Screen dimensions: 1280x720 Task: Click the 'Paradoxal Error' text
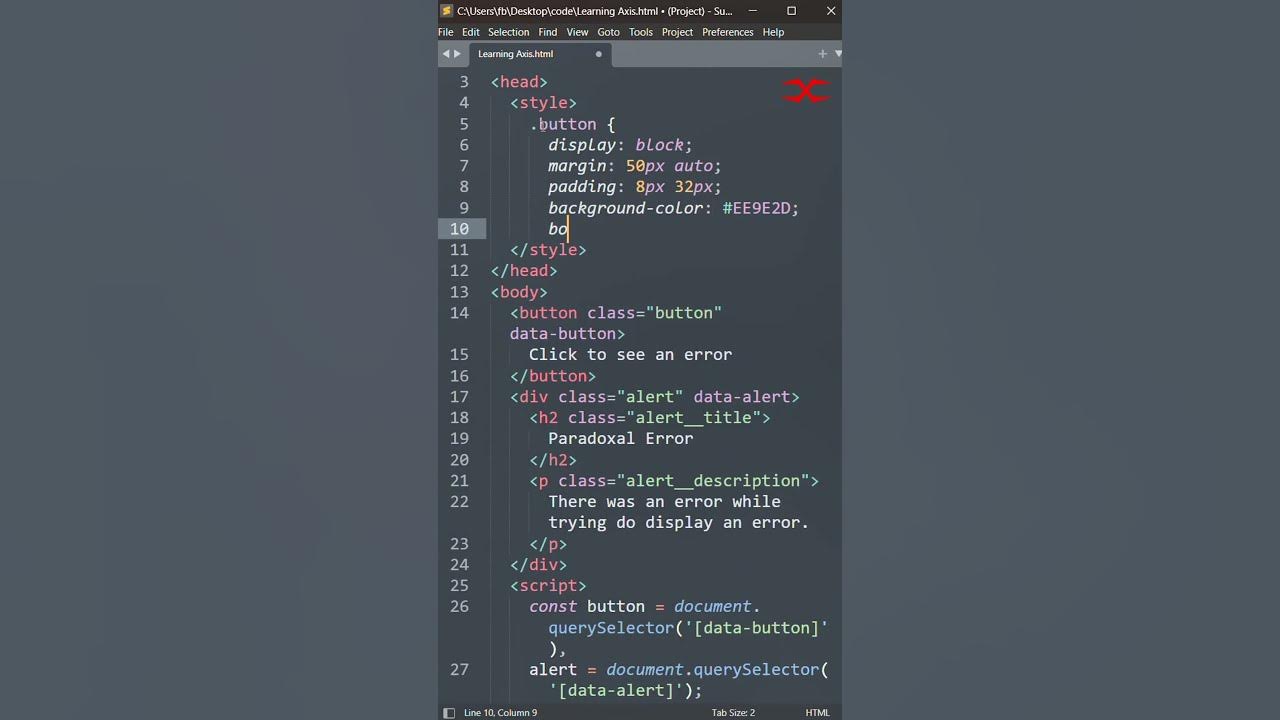coord(620,439)
